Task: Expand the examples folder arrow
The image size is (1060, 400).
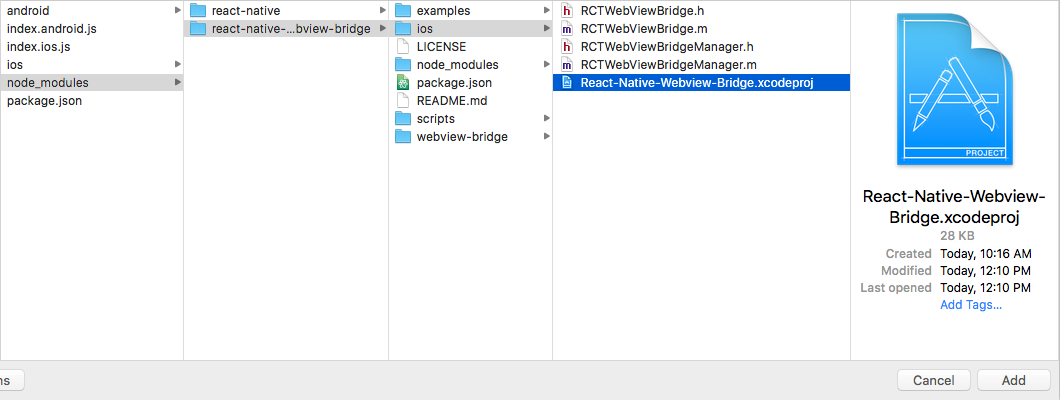Action: click(x=546, y=11)
